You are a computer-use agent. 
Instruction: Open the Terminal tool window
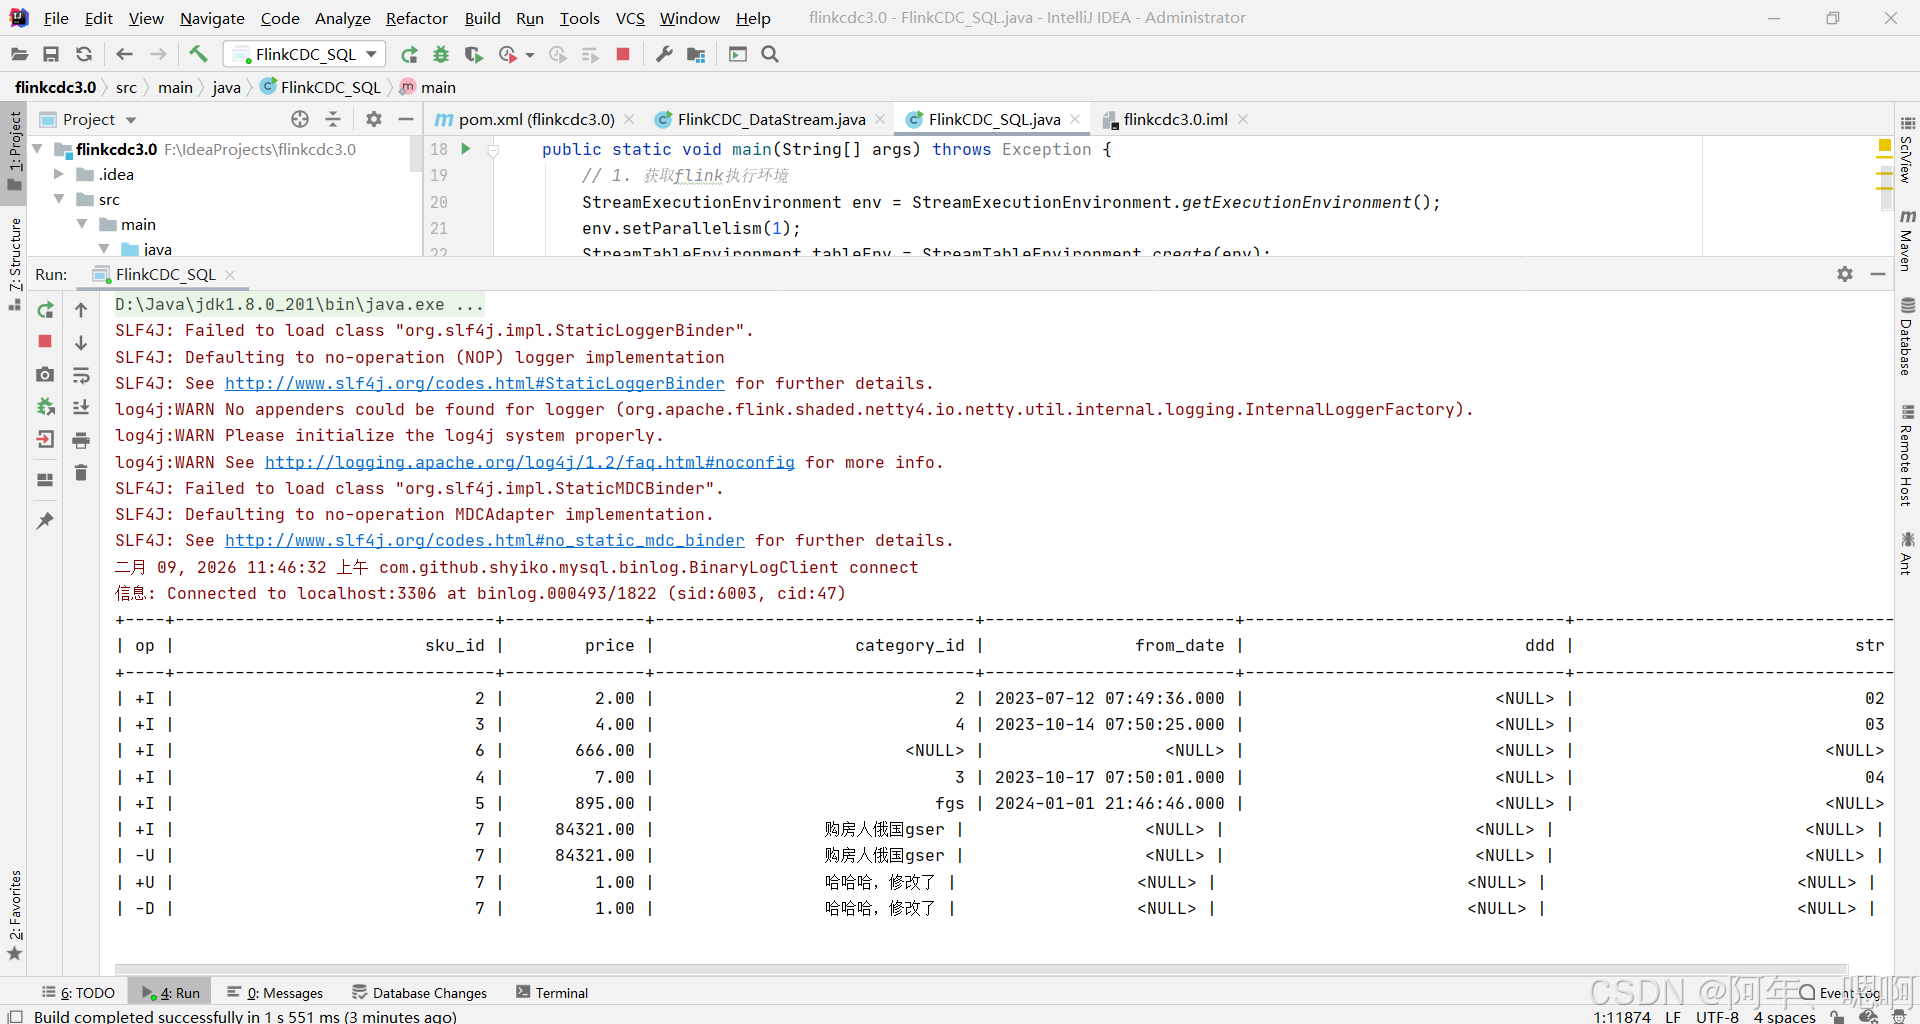(x=552, y=993)
